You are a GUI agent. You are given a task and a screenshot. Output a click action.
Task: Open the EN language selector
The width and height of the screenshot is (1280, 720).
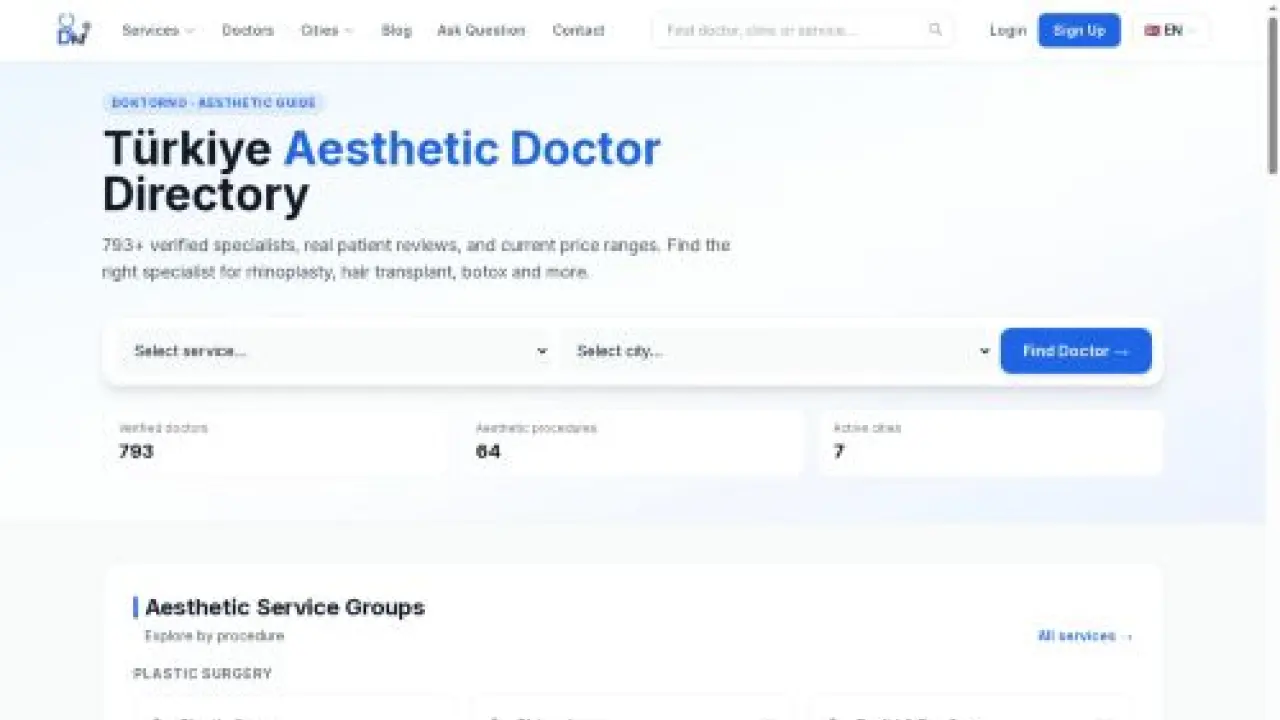(x=1170, y=30)
